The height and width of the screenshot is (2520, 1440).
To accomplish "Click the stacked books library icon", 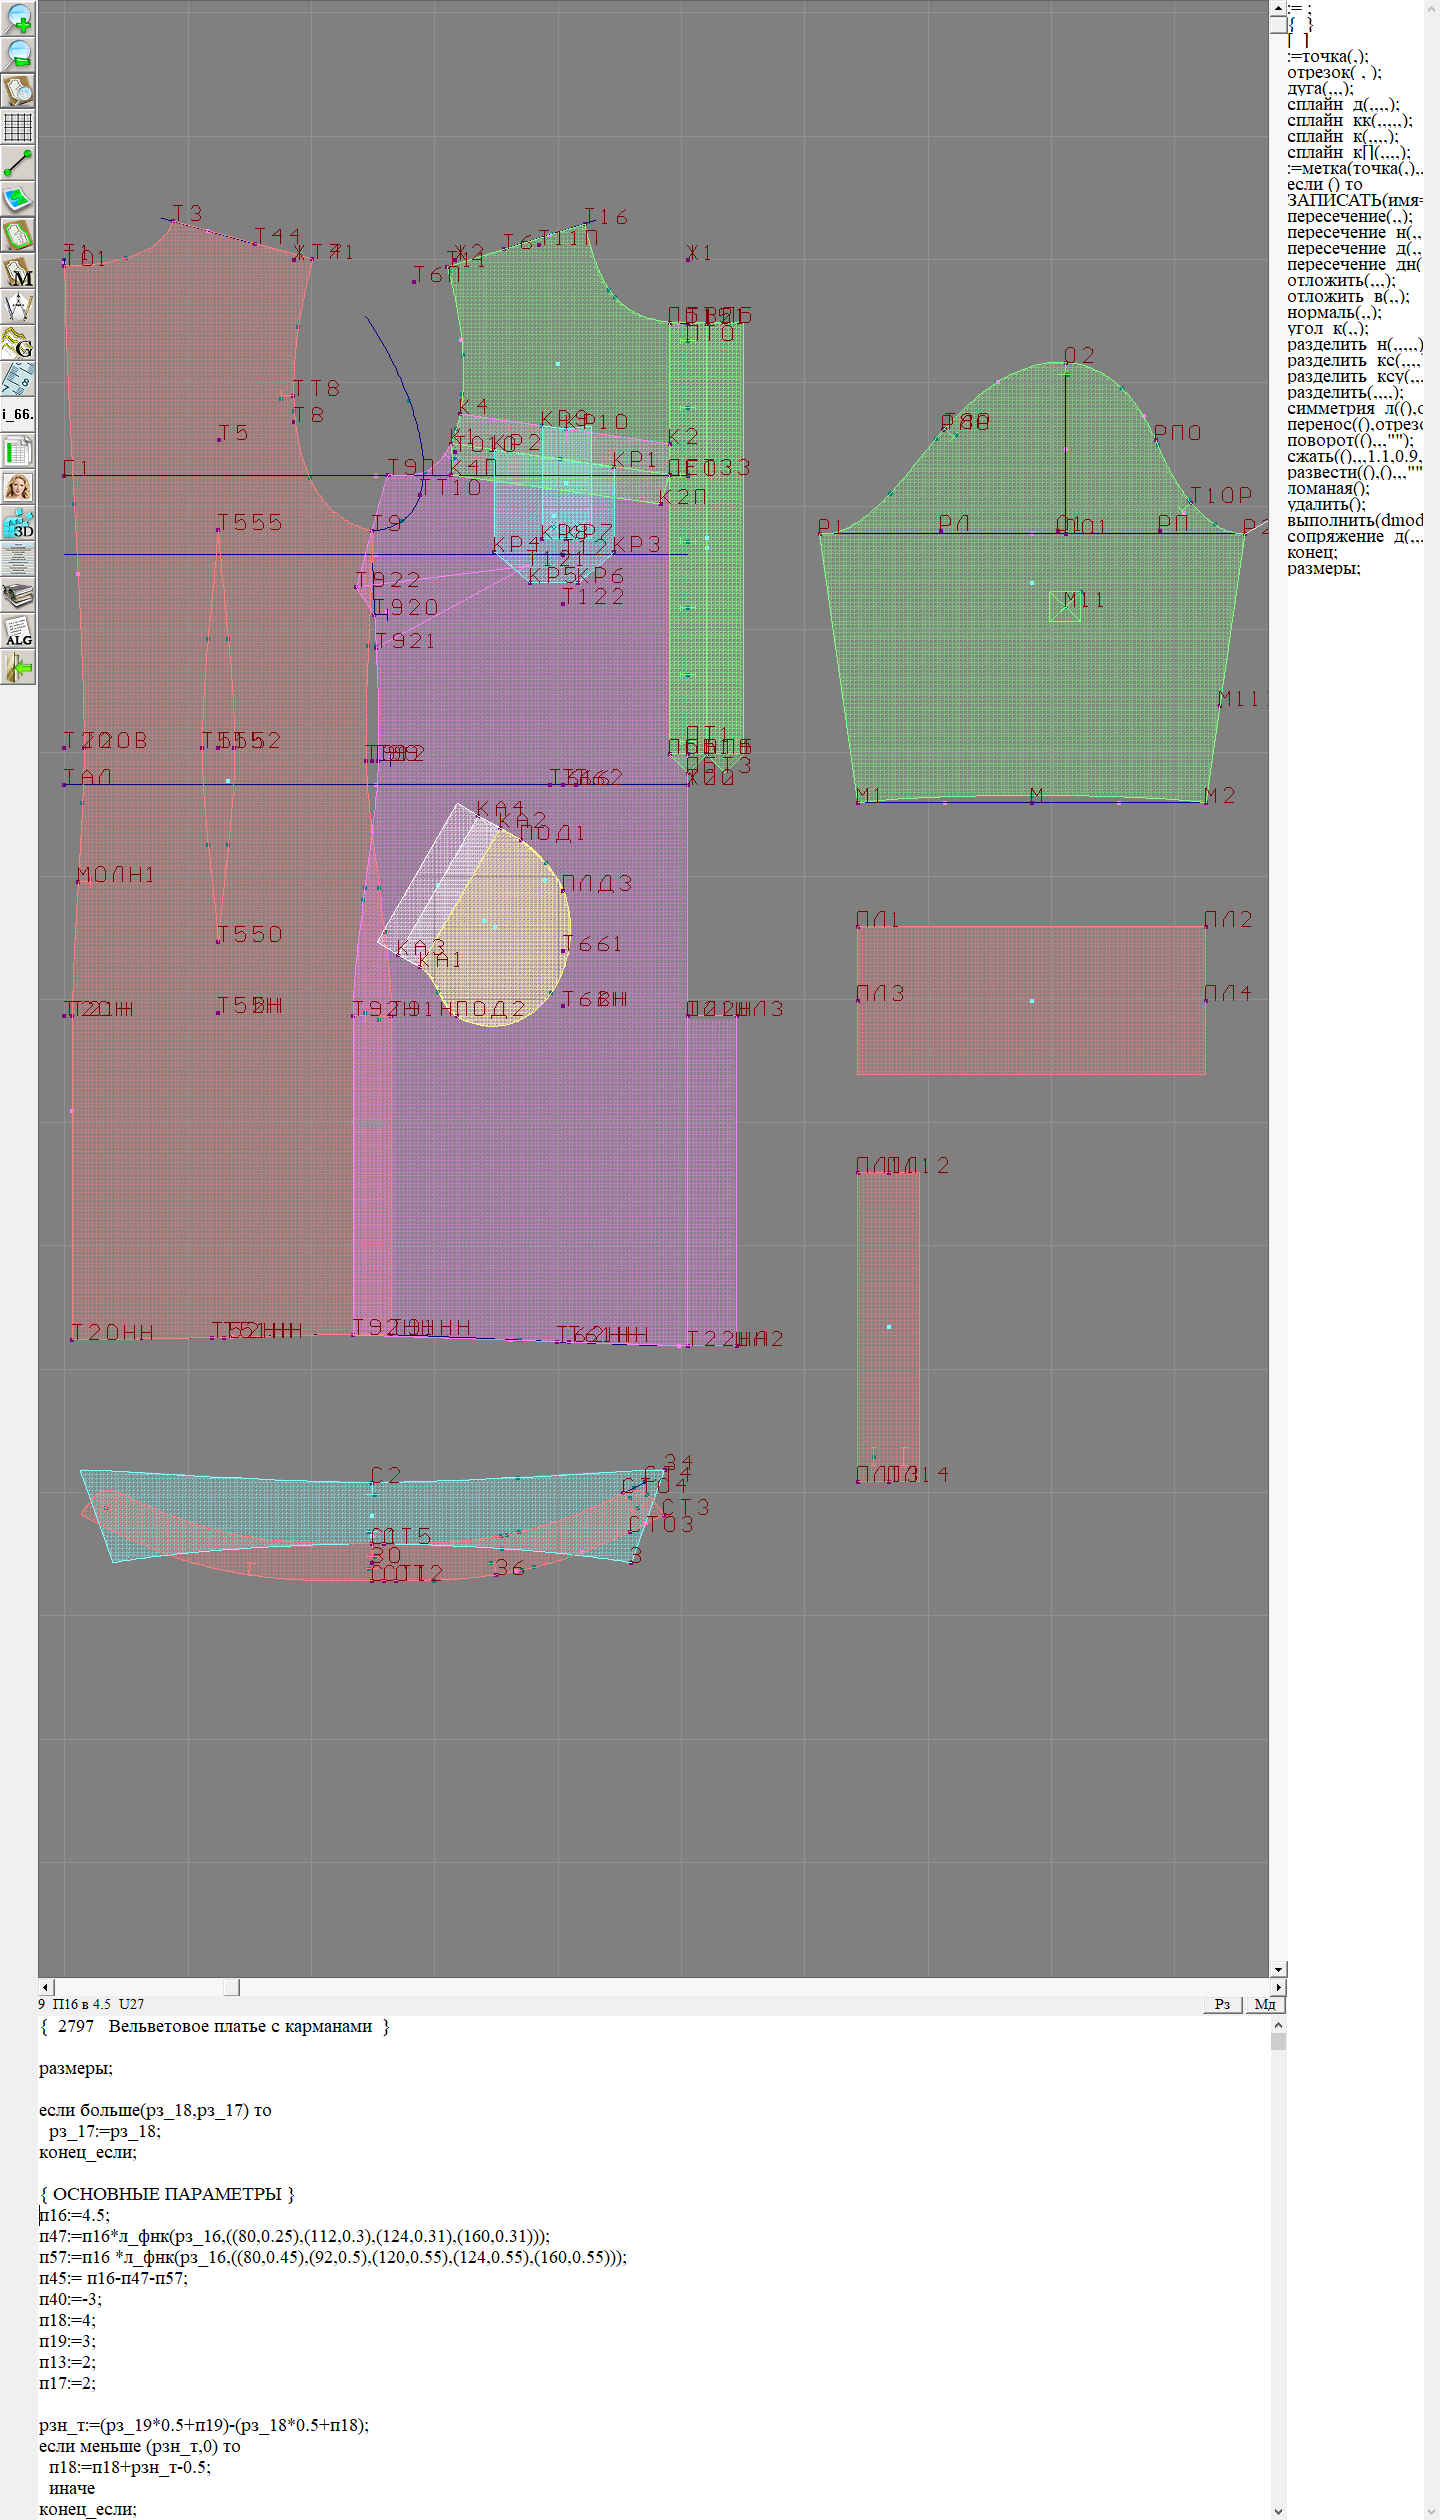I will 18,596.
